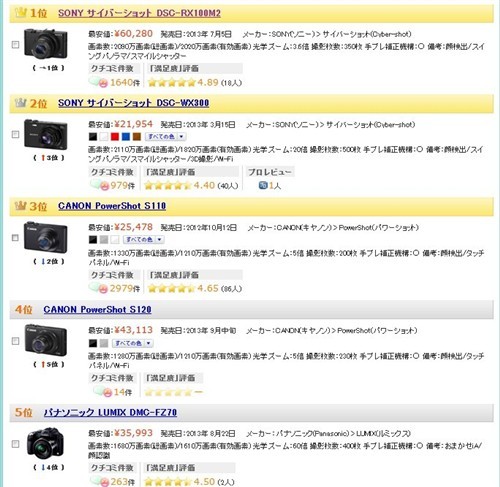Viewport: 500px width, 487px height.
Task: Follow the パナソニック LUMIX DMC-FZ70 link
Action: pos(110,413)
